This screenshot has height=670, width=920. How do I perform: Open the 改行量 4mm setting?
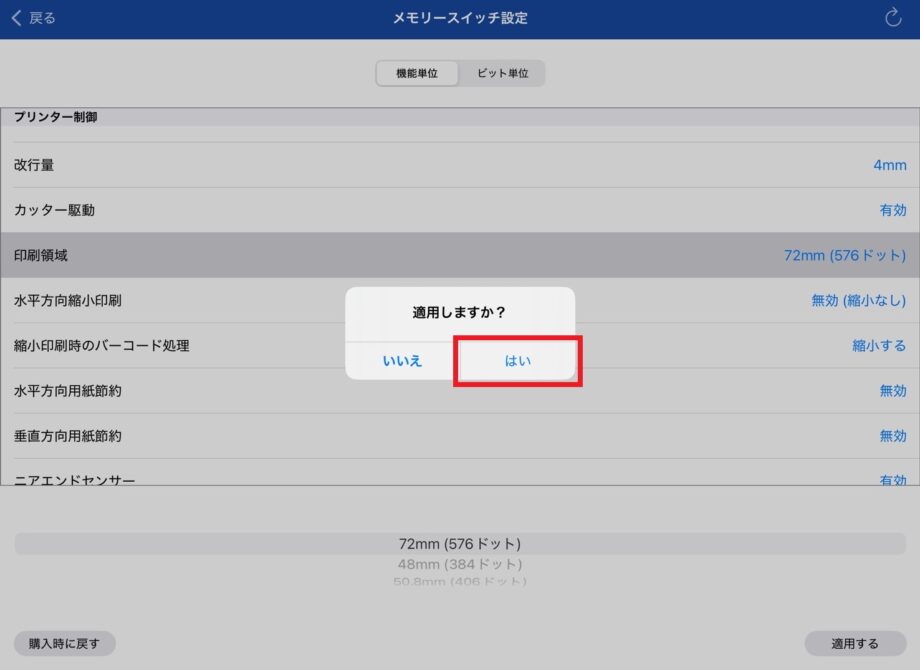pyautogui.click(x=889, y=165)
